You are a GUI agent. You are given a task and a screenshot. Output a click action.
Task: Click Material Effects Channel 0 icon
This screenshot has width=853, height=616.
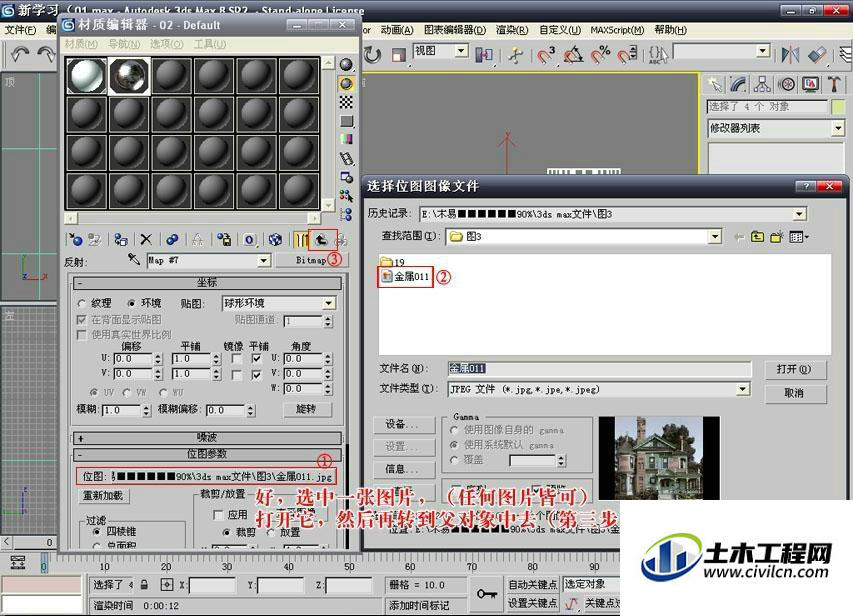pos(250,239)
